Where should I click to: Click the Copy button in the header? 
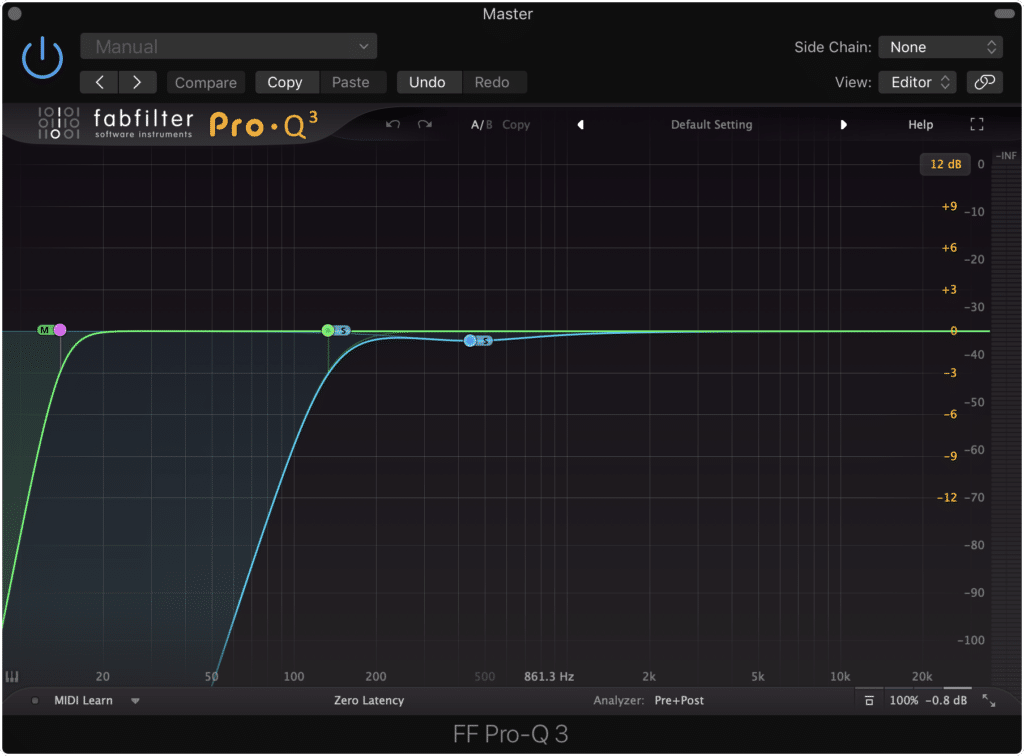(285, 82)
